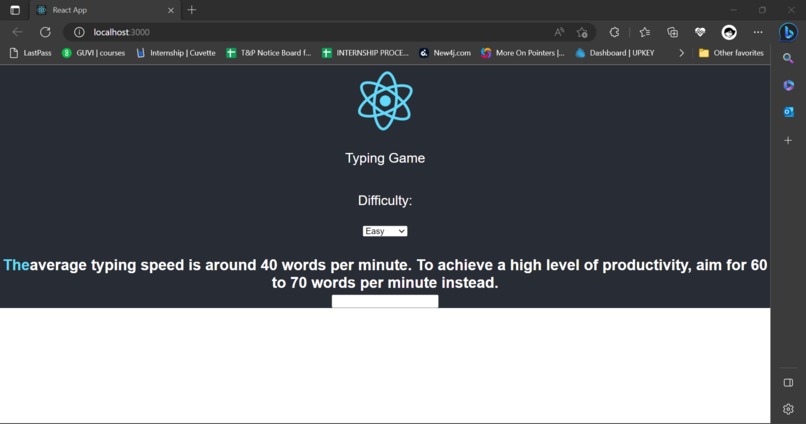806x424 pixels.
Task: Open the Extensions puzzle icon
Action: click(x=614, y=32)
